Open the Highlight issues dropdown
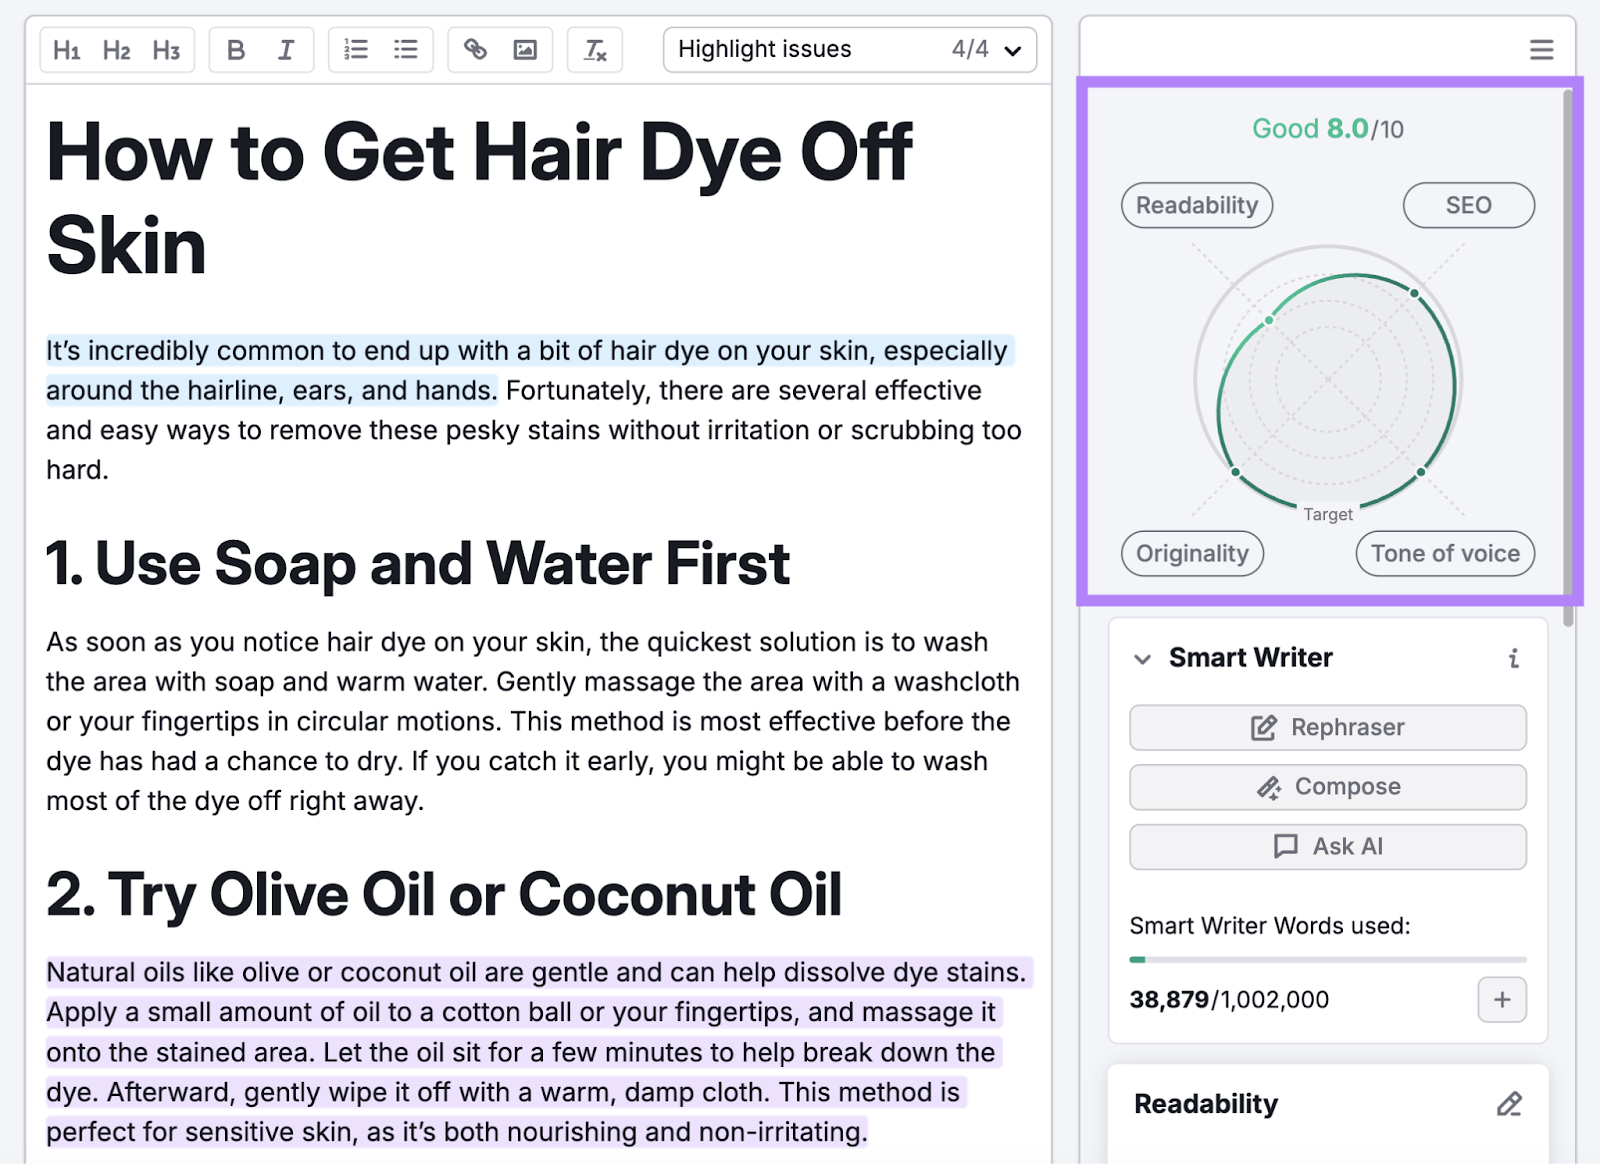This screenshot has width=1600, height=1164. pos(1012,49)
